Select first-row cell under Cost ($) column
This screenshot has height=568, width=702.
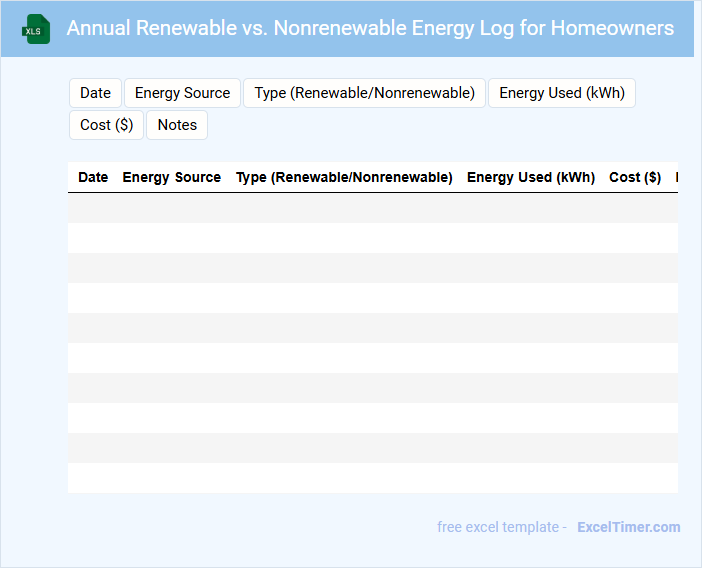(634, 208)
